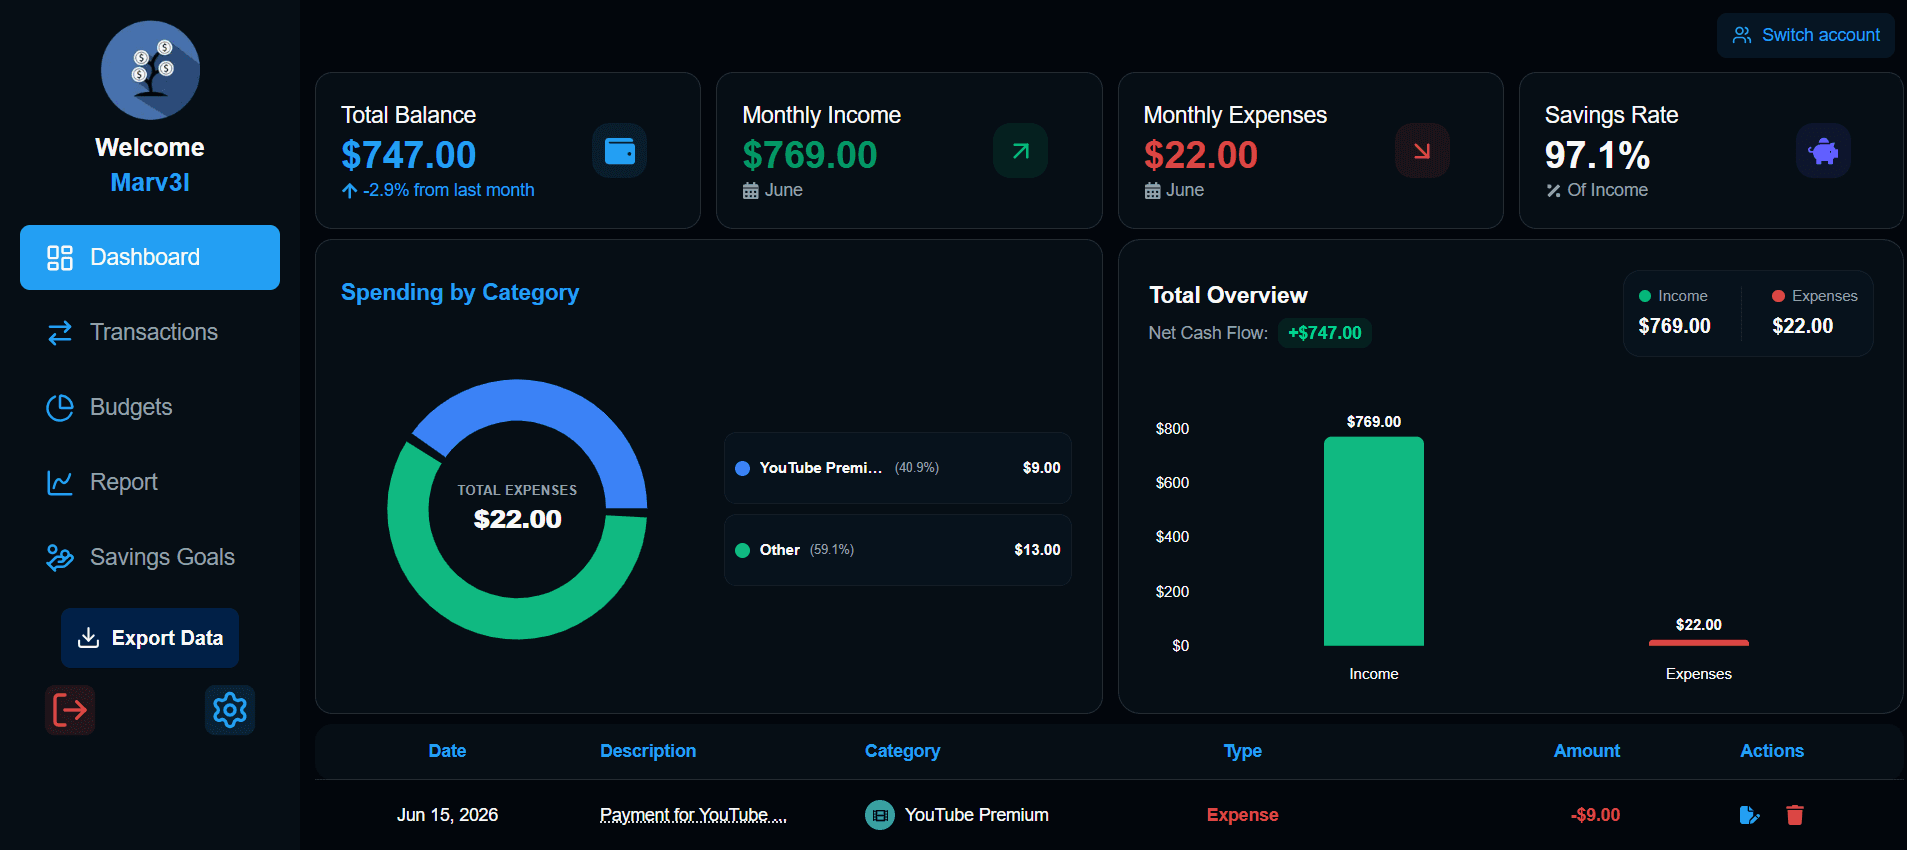Click the Savings Goals hand-coins icon

(60, 558)
